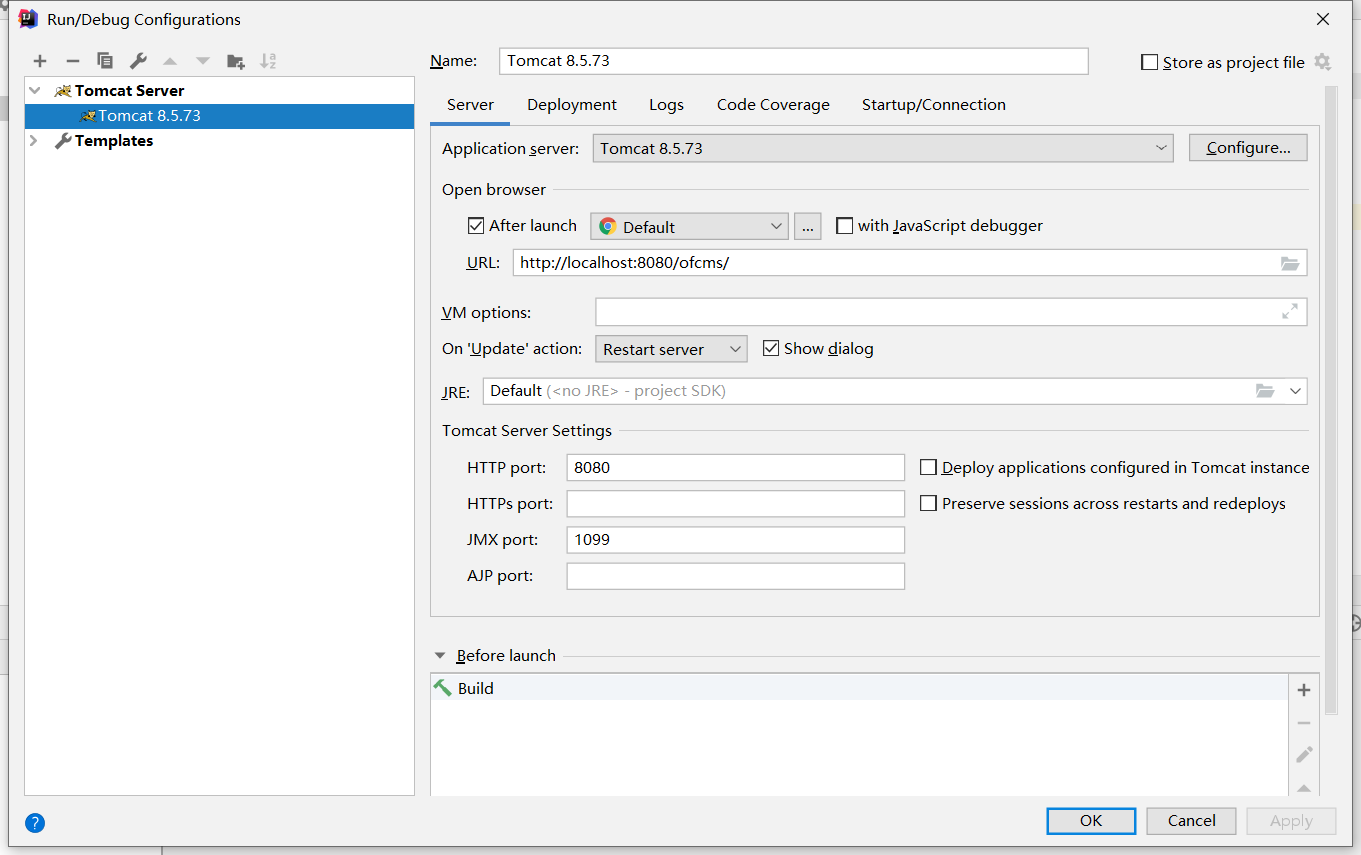Browse for JRE with folder icon
Image resolution: width=1361 pixels, height=855 pixels.
(1265, 391)
